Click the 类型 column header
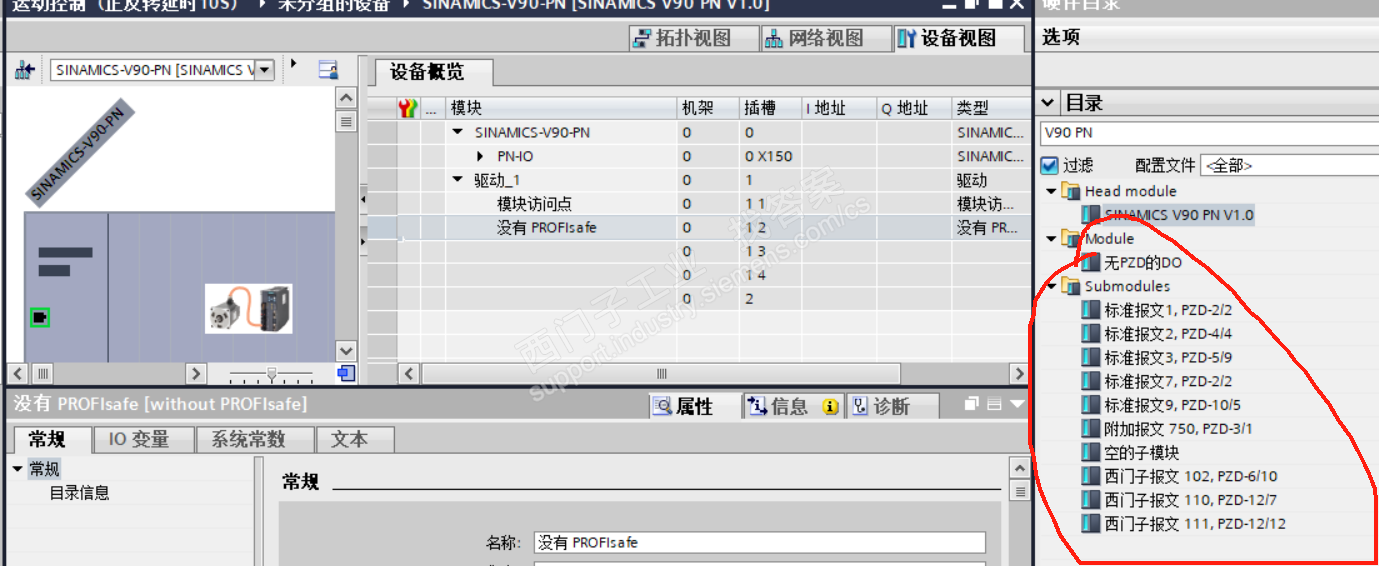 990,108
